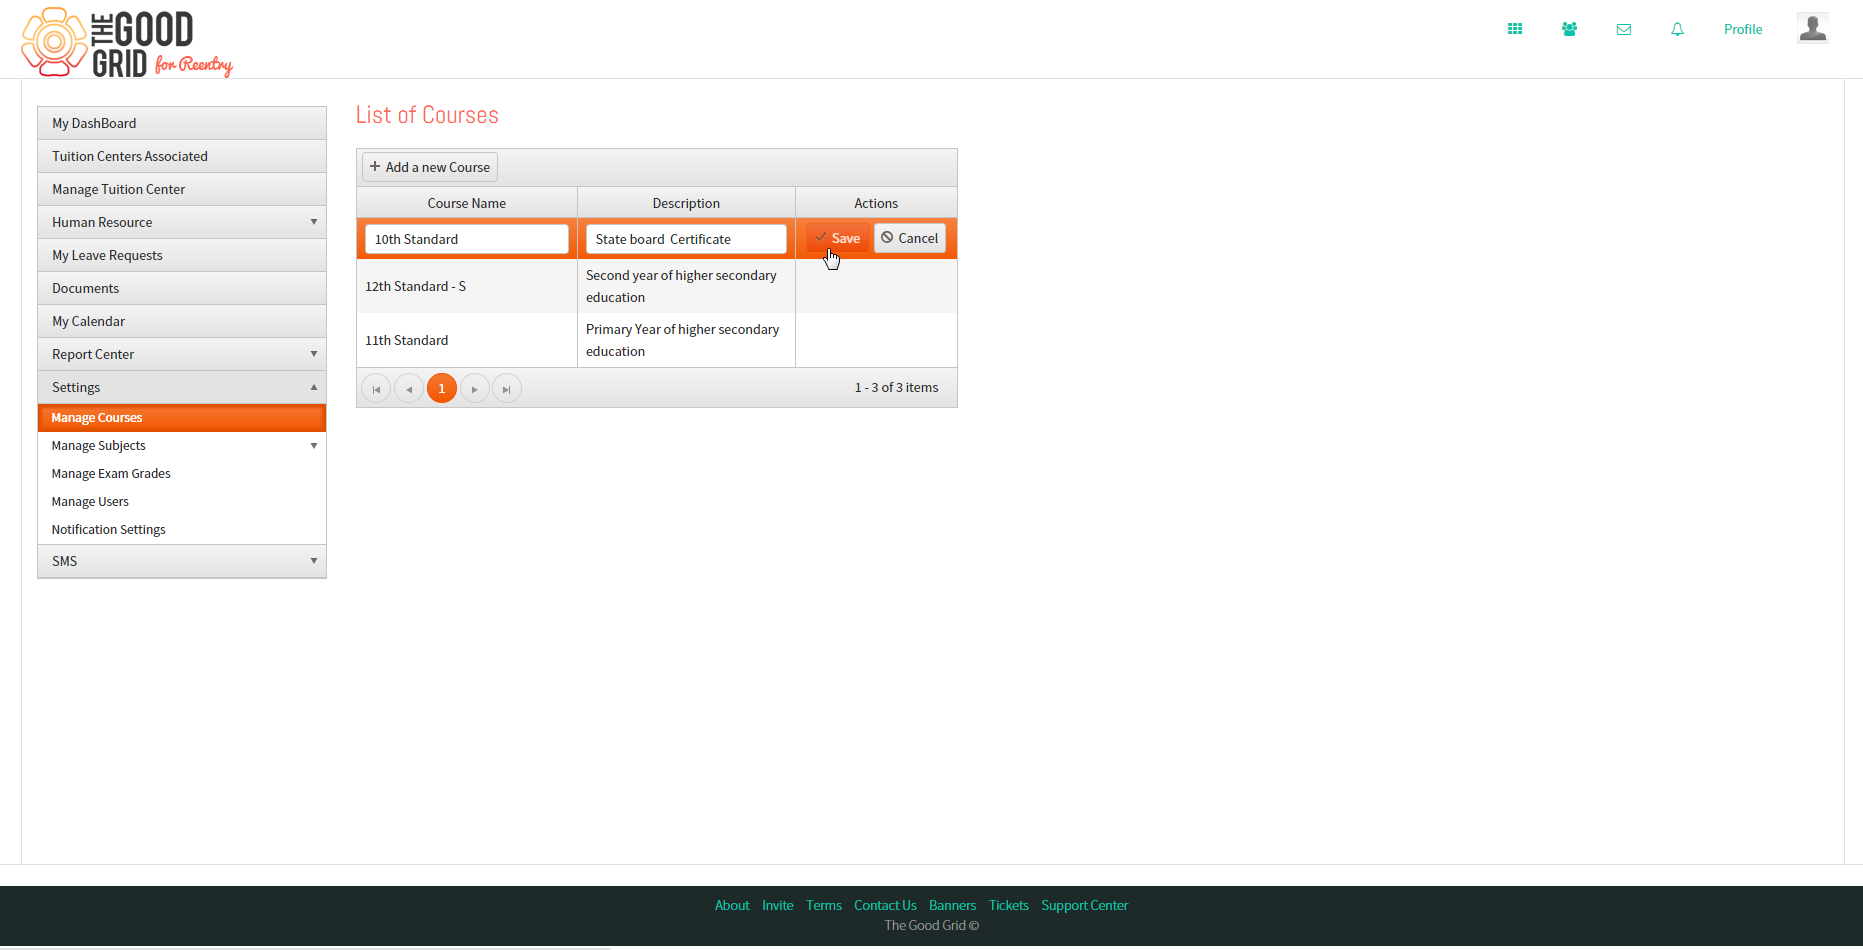Click the user avatar picture
This screenshot has height=950, width=1863.
(1813, 28)
